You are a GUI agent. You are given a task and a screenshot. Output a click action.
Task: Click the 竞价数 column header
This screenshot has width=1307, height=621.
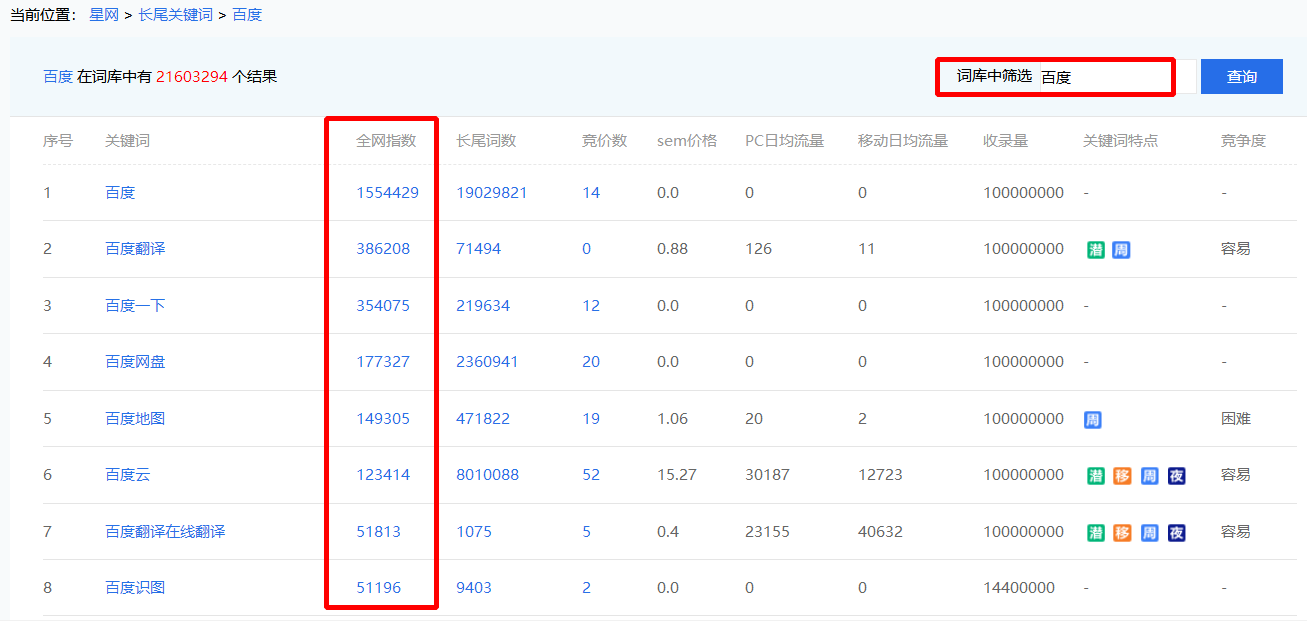point(605,141)
